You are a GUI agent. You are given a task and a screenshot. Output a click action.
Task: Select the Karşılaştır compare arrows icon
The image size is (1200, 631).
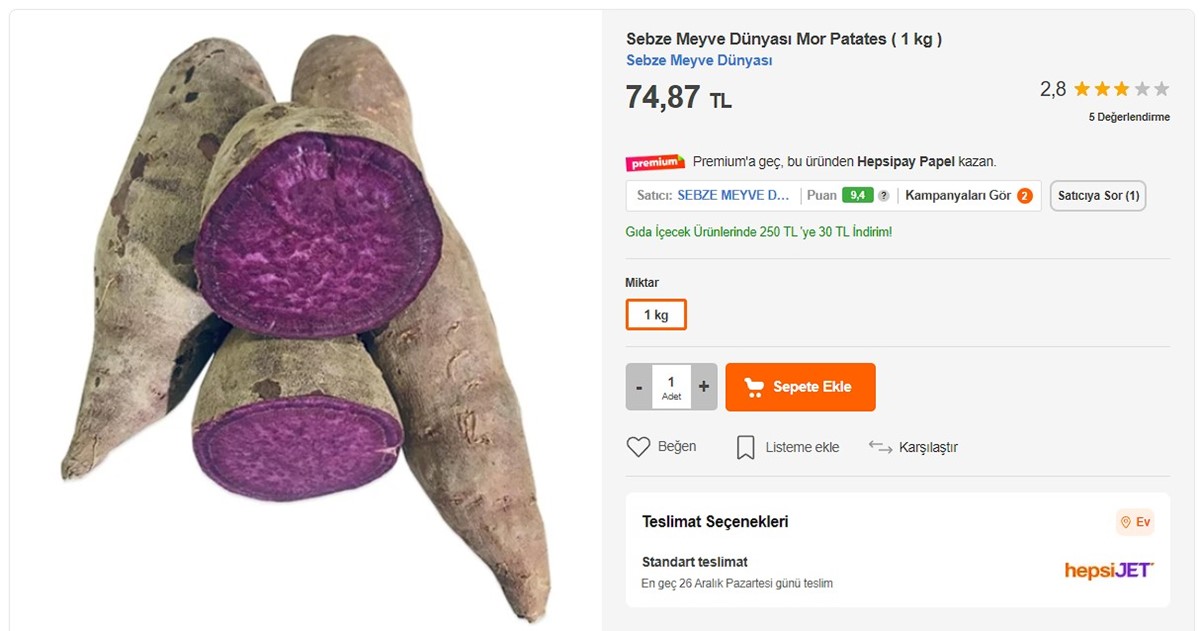tap(880, 446)
